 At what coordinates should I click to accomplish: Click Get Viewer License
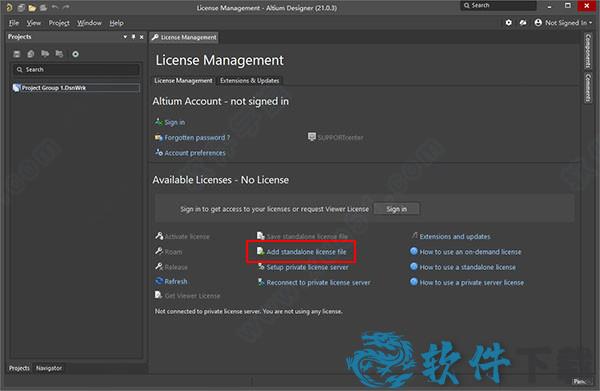(192, 296)
